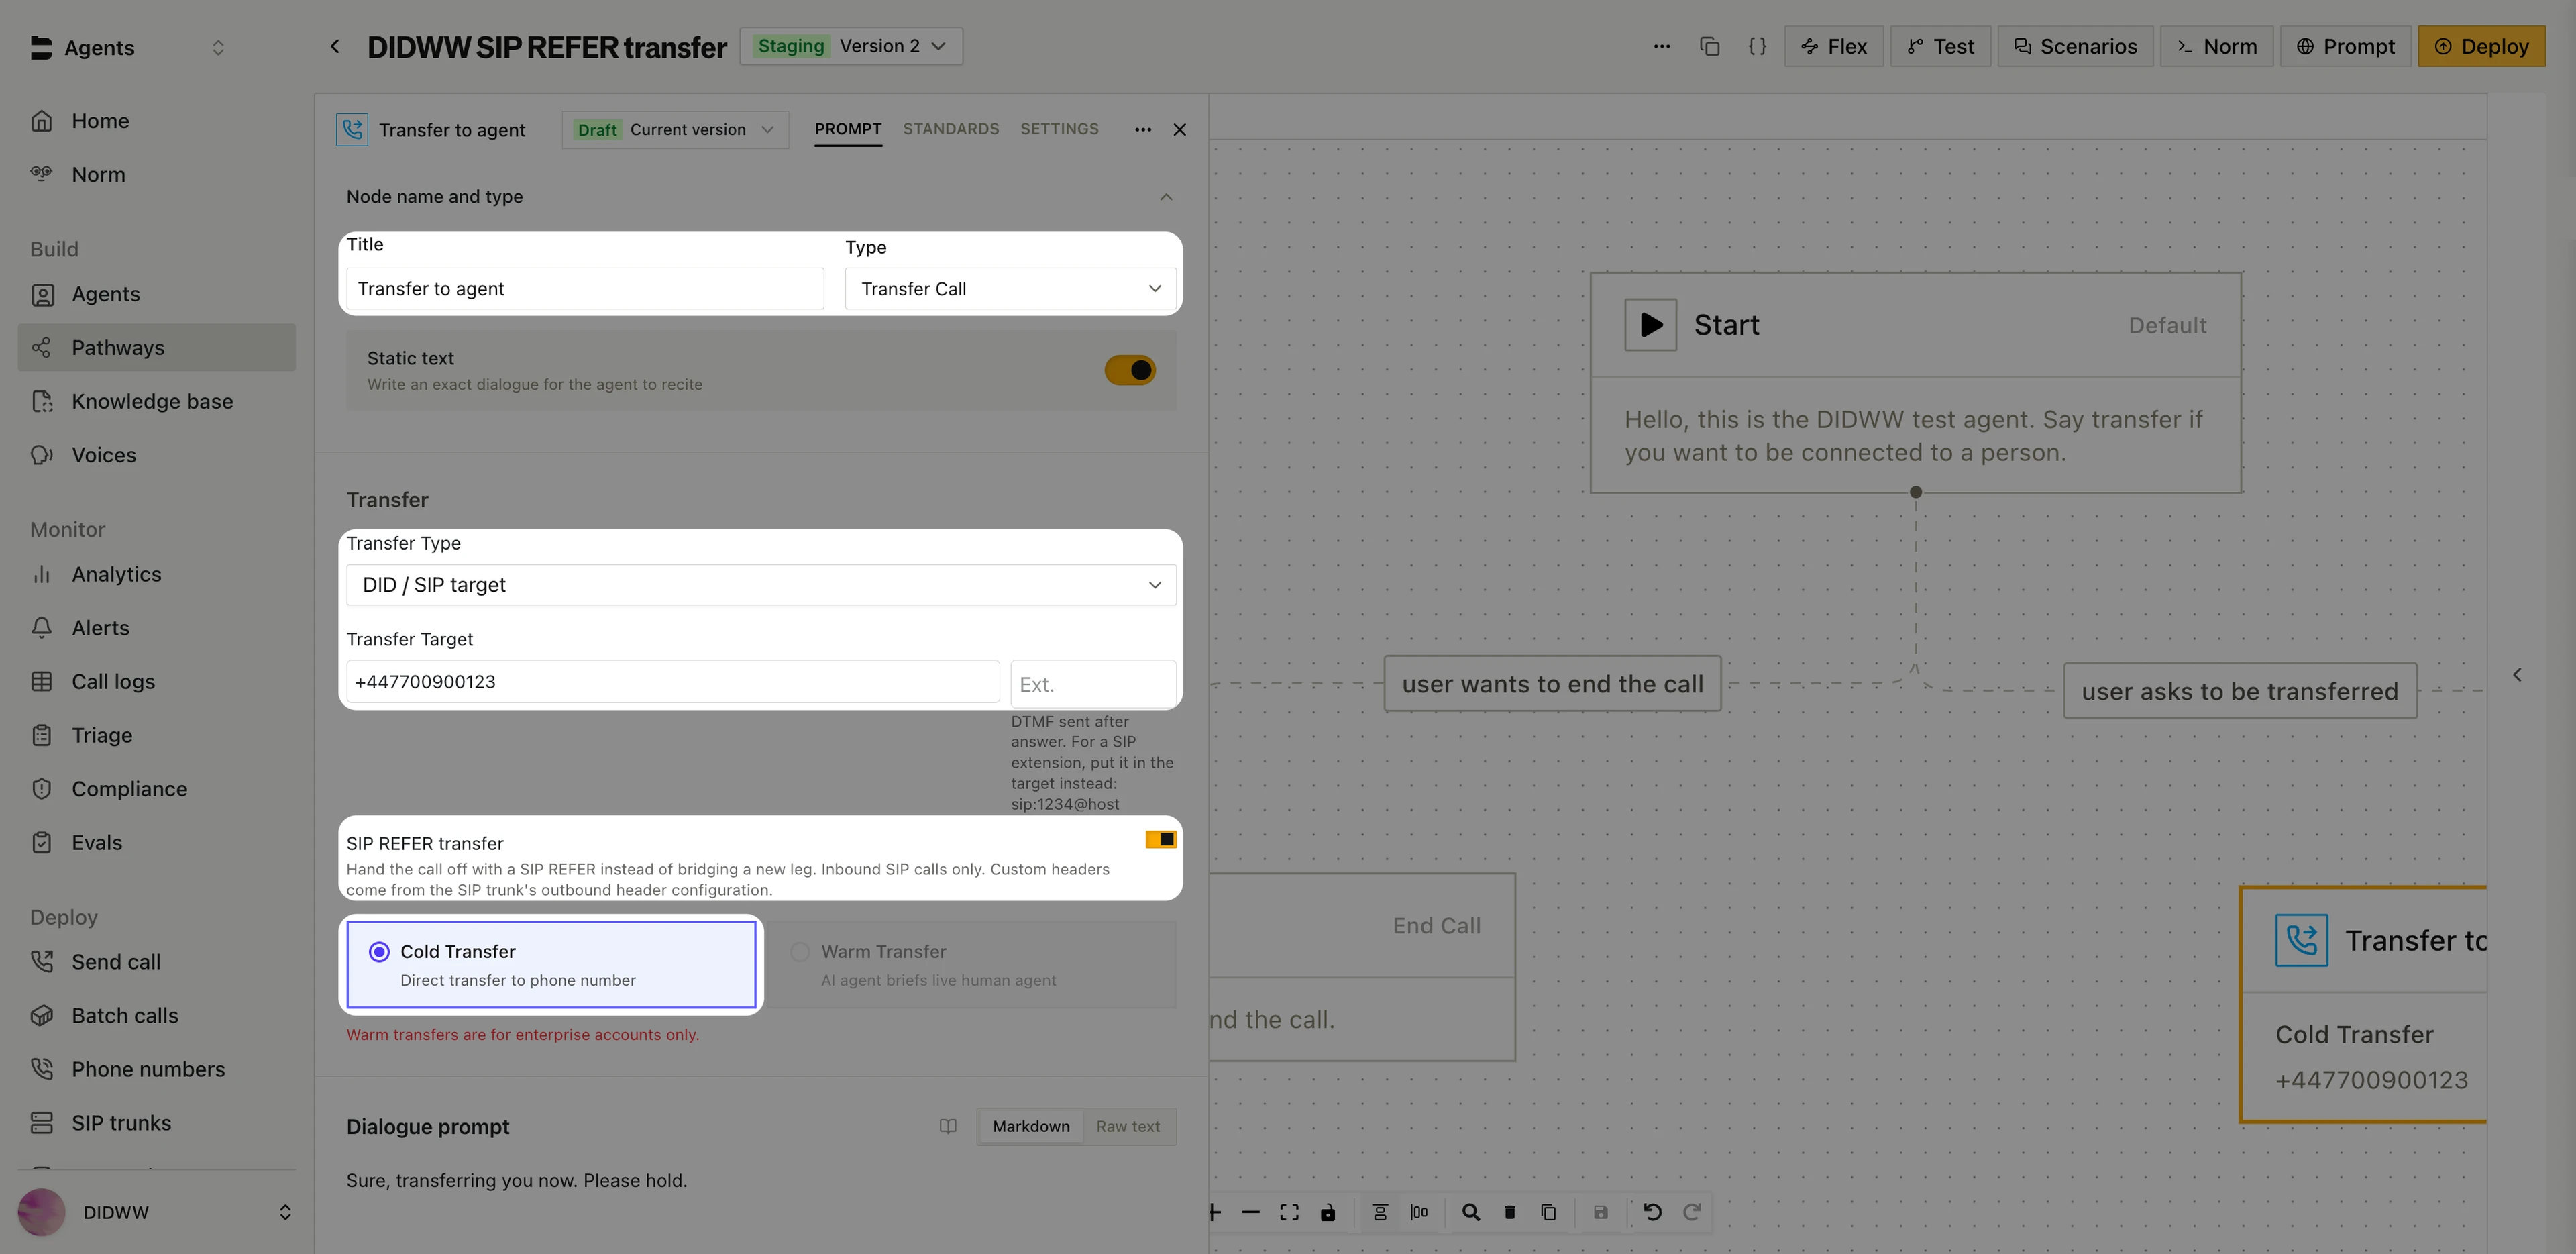
Task: Click the search magnifier icon in canvas toolbar
Action: (1471, 1212)
